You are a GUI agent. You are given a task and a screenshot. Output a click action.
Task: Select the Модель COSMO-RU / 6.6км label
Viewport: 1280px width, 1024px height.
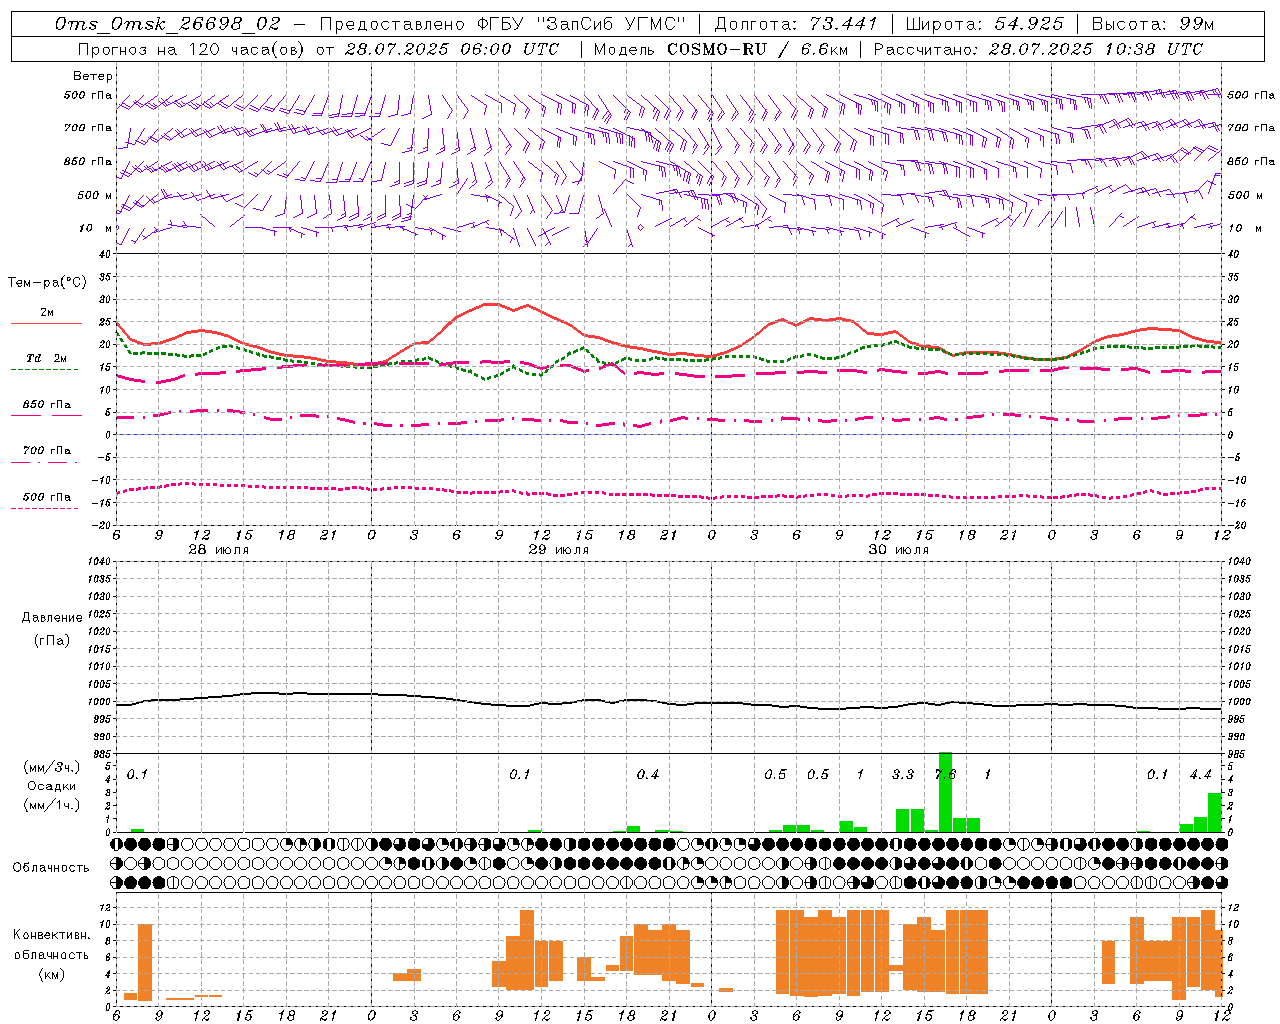pyautogui.click(x=719, y=49)
